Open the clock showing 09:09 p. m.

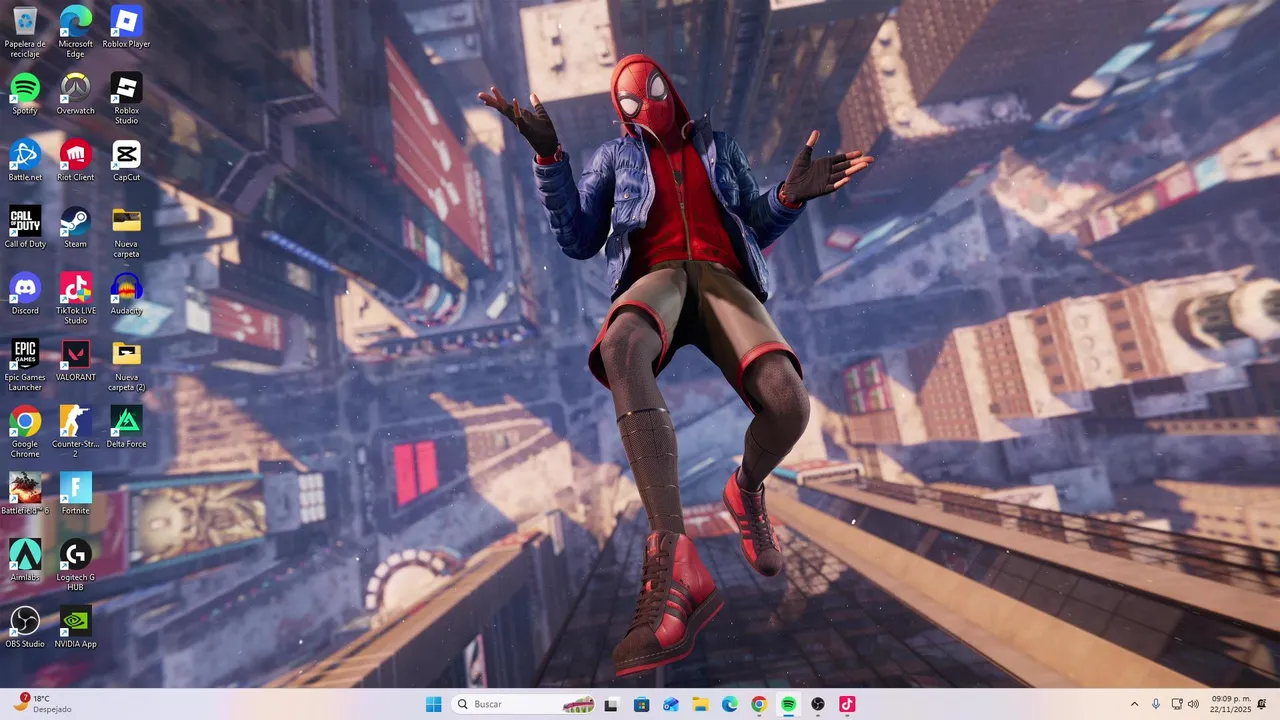point(1230,704)
